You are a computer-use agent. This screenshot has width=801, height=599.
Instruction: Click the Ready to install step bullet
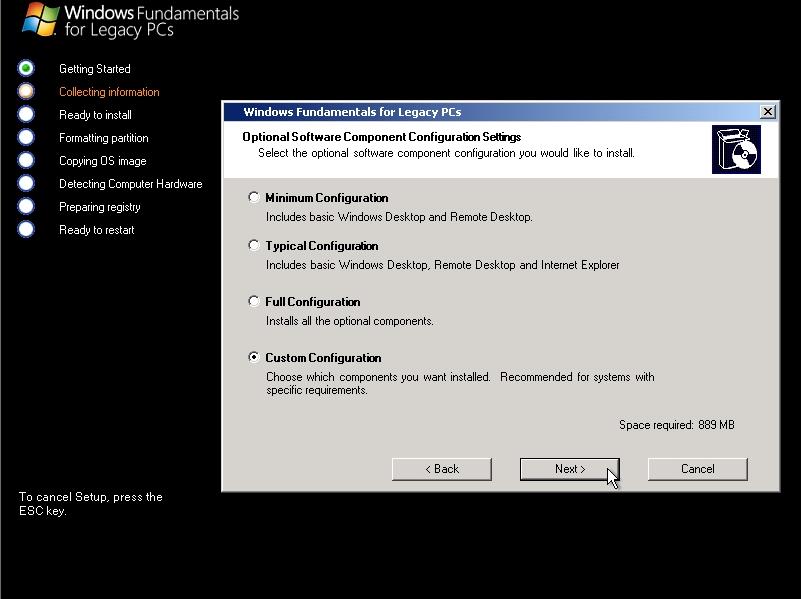(26, 114)
